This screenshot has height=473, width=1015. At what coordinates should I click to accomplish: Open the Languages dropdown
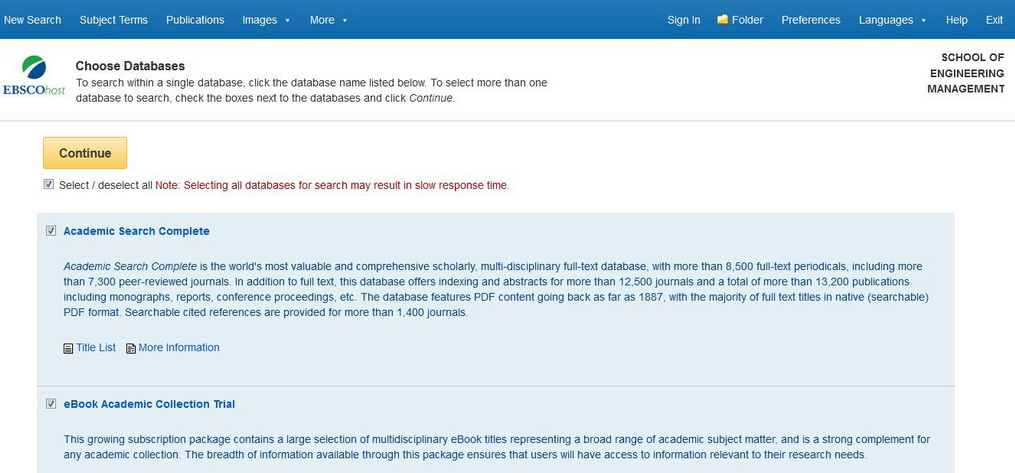[x=892, y=20]
